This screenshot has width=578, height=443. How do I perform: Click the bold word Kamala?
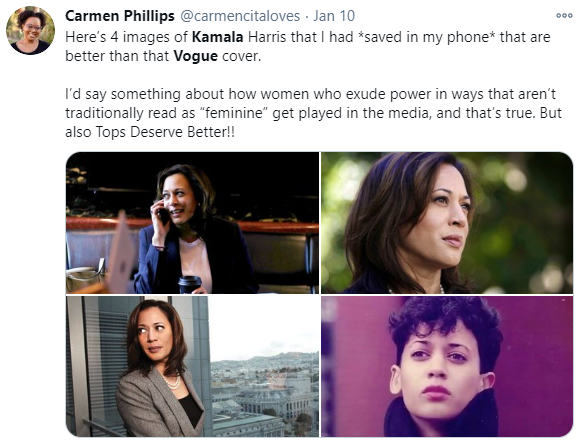217,37
